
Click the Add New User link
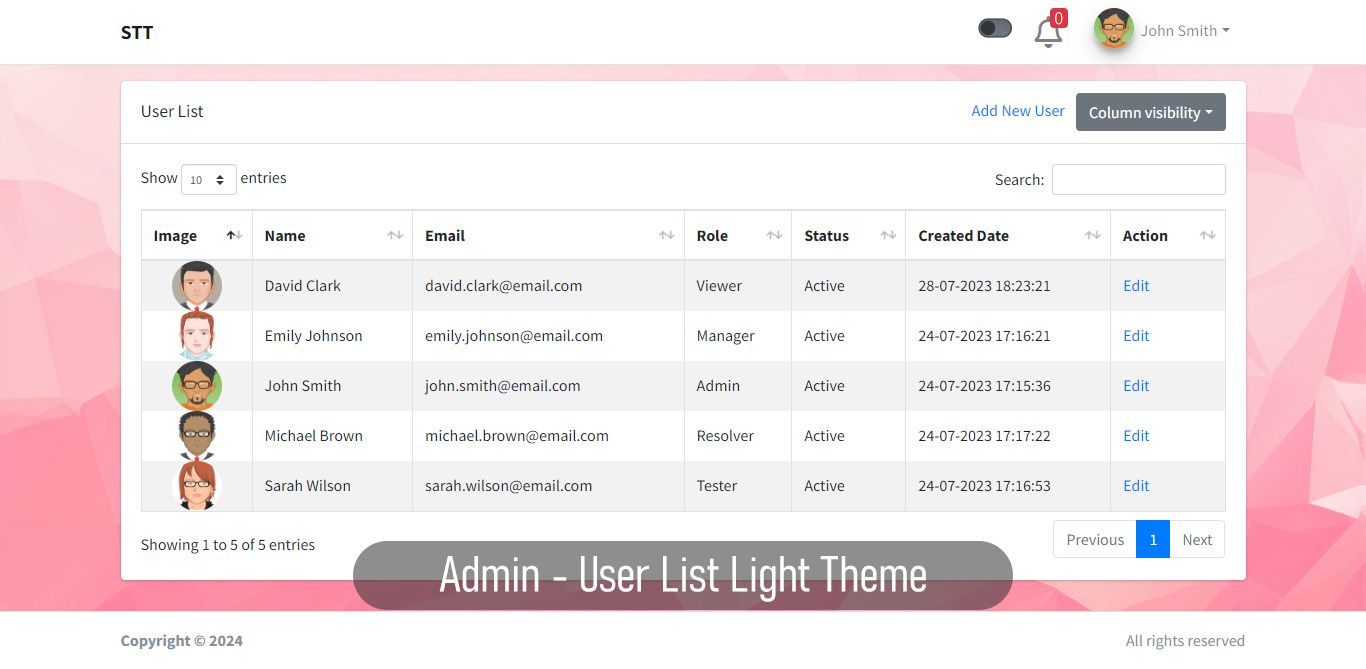click(x=1017, y=111)
